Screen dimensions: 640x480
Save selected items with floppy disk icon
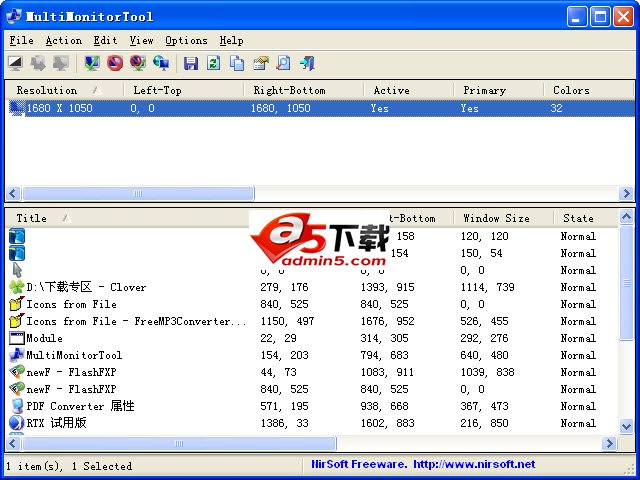pyautogui.click(x=191, y=63)
